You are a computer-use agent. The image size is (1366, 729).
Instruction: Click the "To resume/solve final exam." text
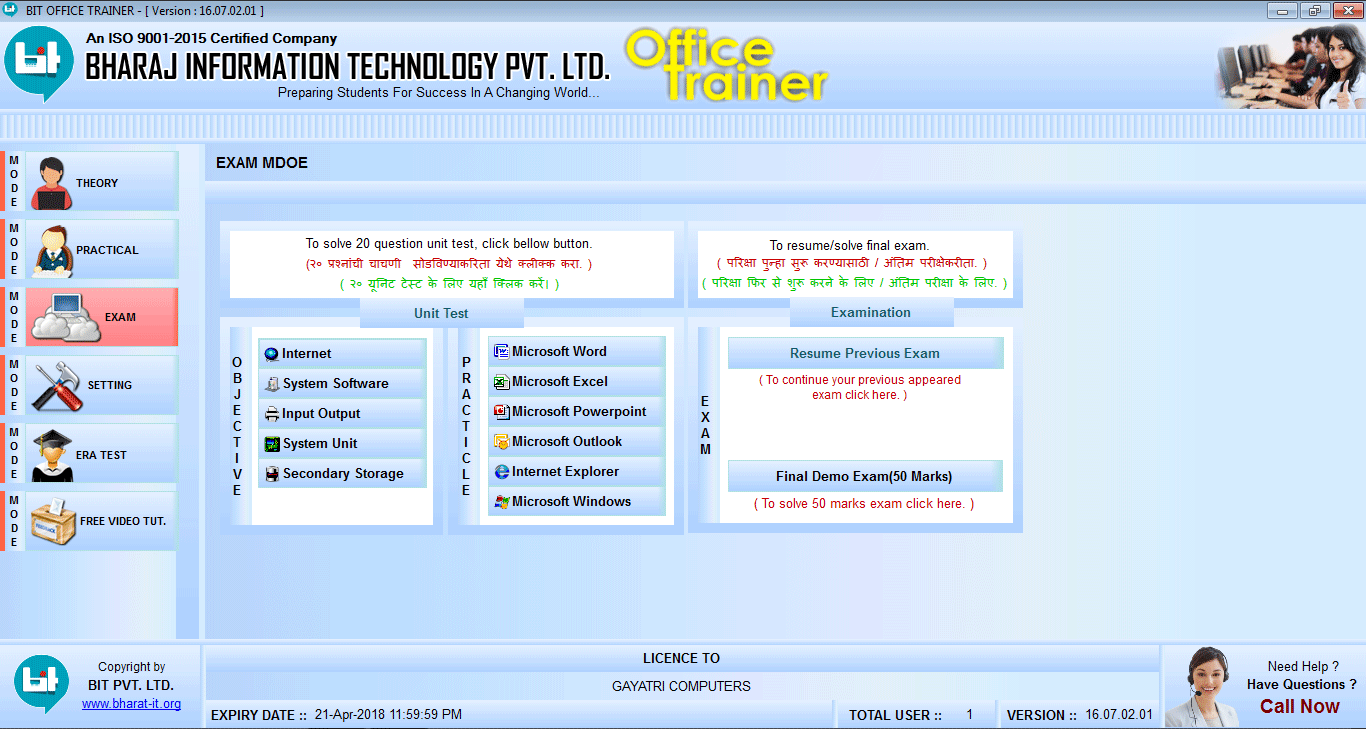click(849, 245)
